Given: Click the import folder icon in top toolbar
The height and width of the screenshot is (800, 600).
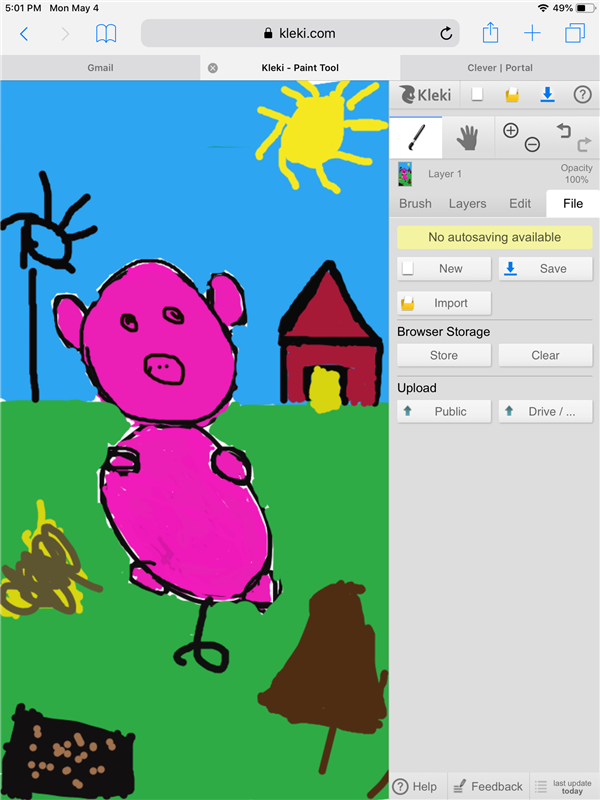Looking at the screenshot, I should pyautogui.click(x=512, y=95).
